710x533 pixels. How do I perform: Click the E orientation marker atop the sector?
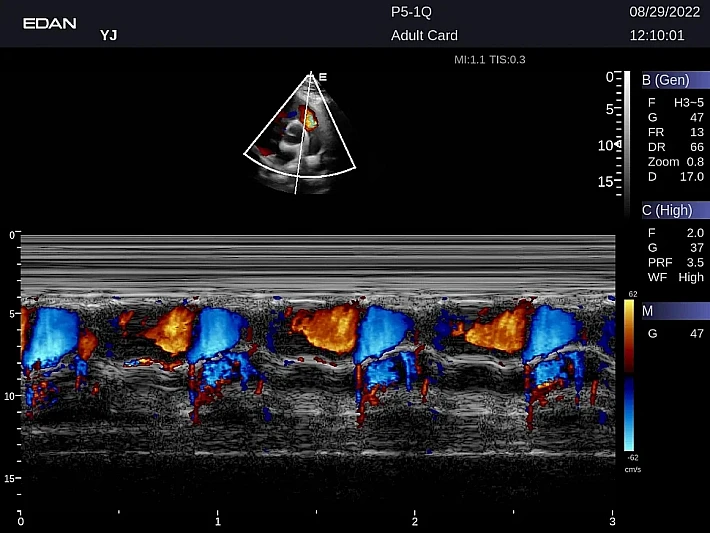point(323,75)
